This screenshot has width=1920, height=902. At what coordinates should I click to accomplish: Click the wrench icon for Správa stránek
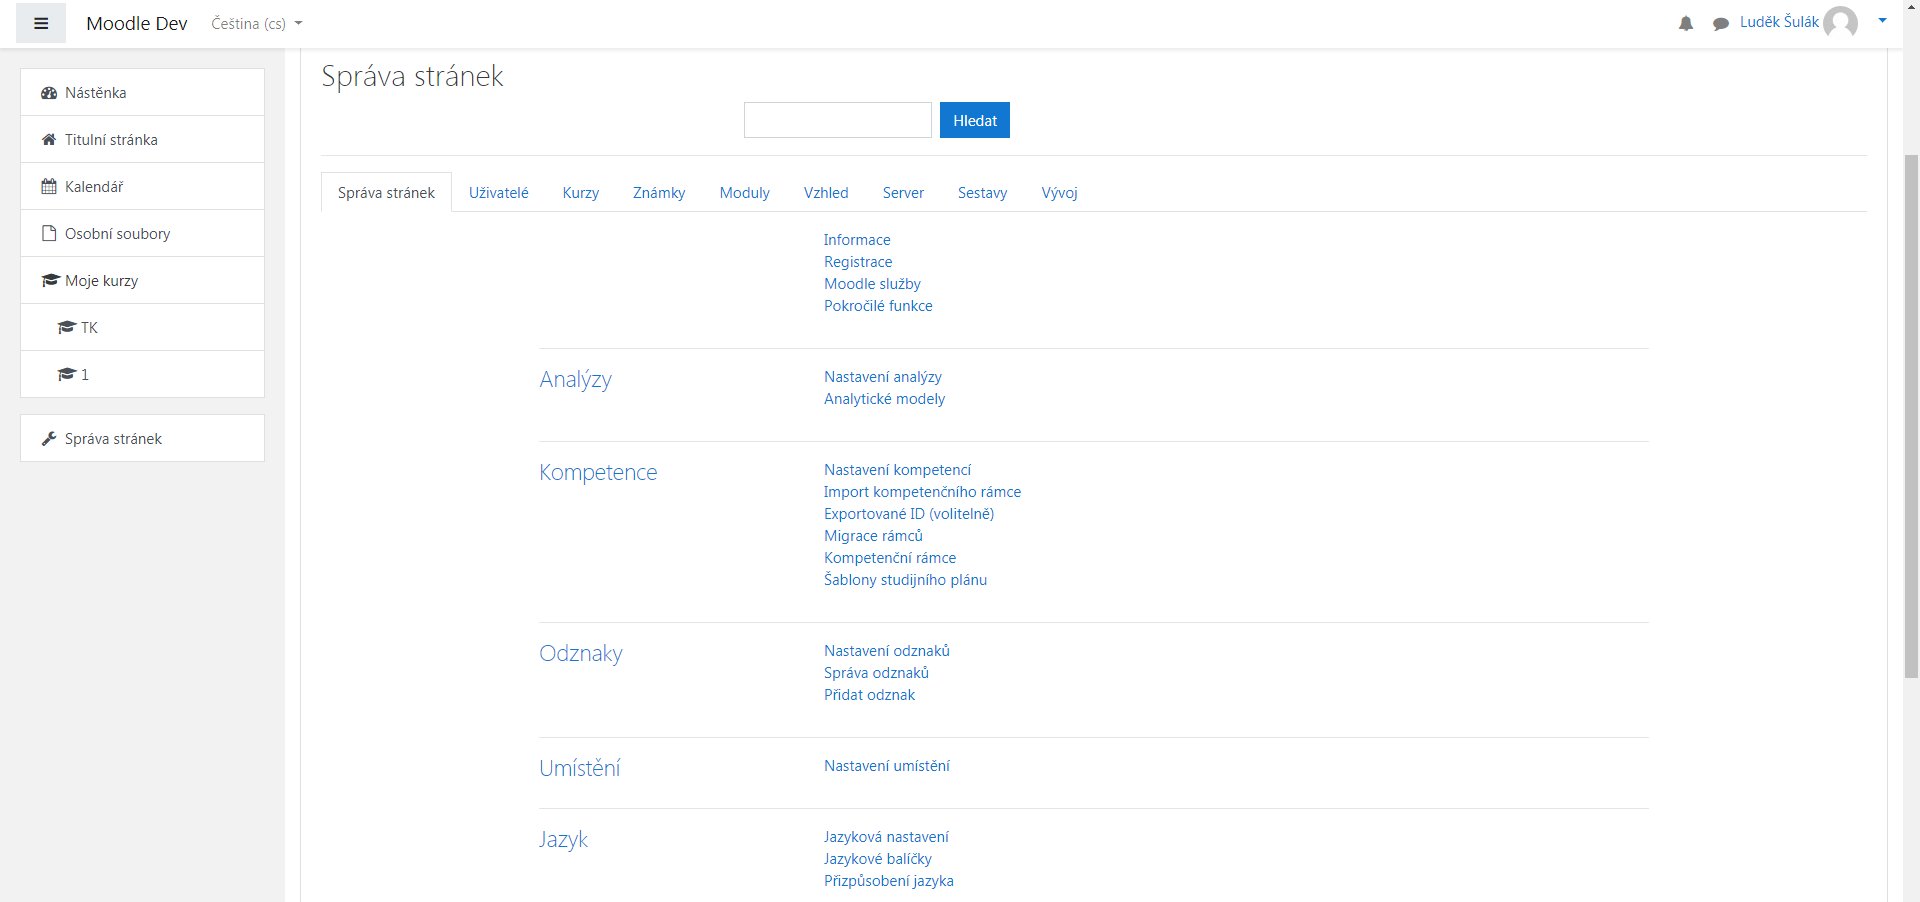click(49, 439)
